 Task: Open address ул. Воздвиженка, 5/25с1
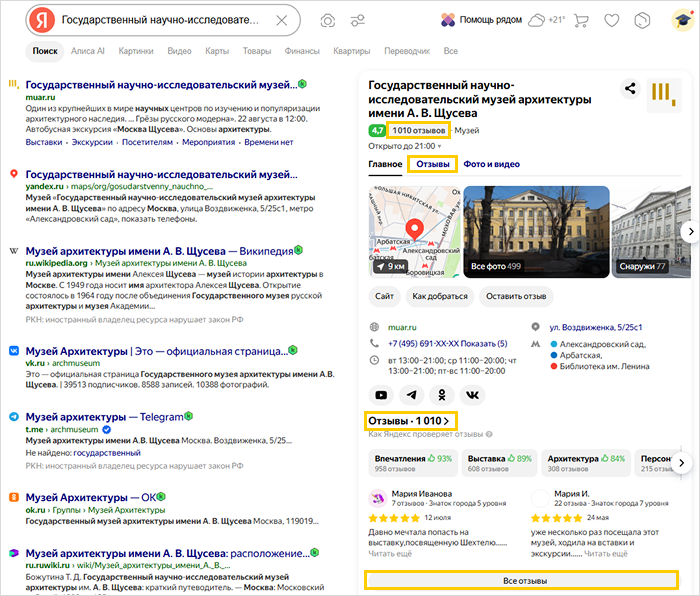[596, 327]
